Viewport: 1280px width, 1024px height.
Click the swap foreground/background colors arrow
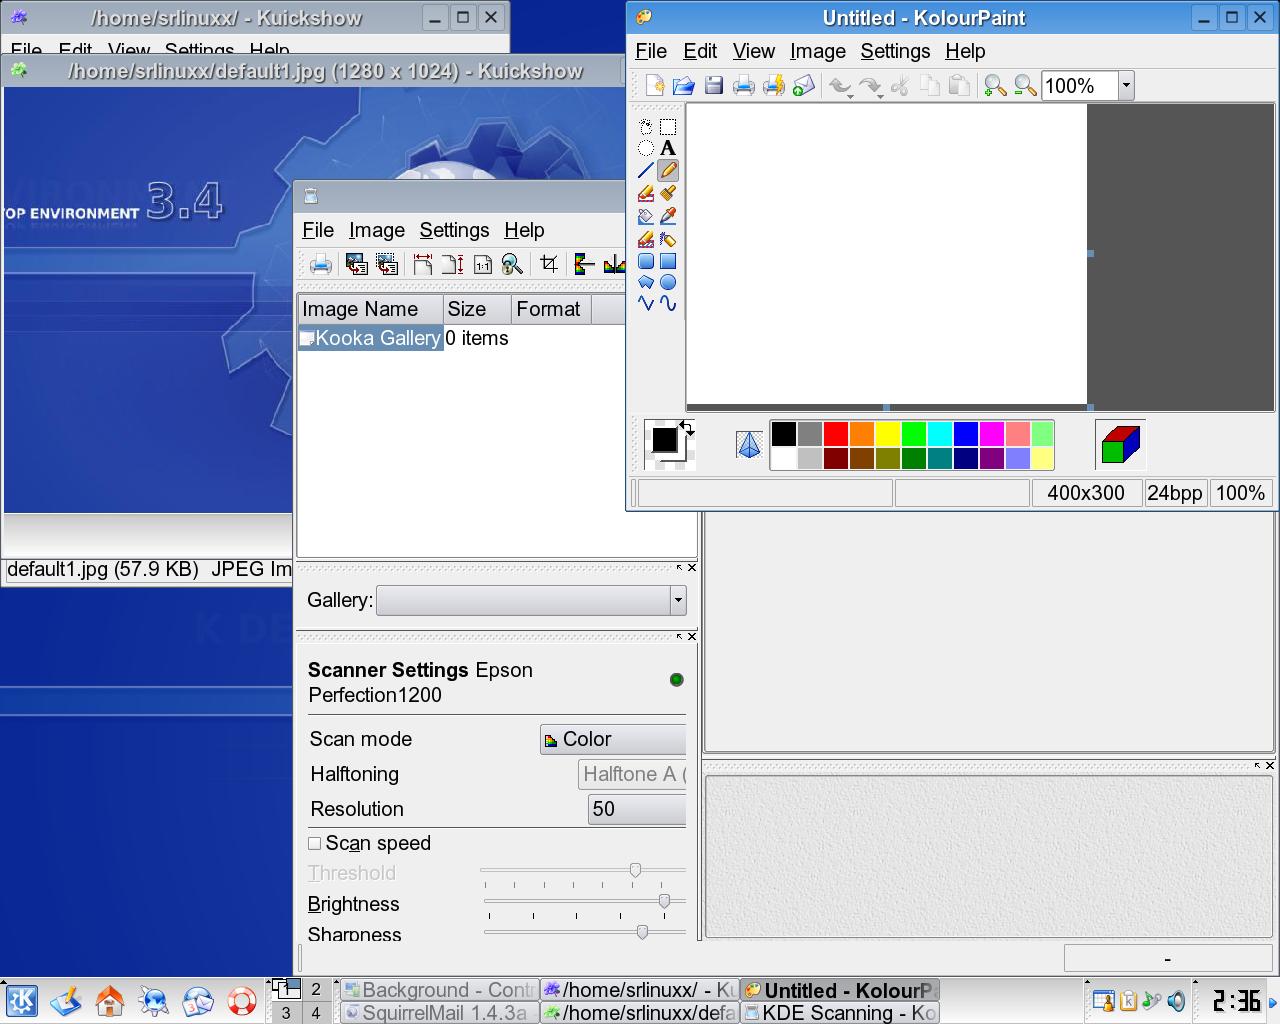point(687,427)
